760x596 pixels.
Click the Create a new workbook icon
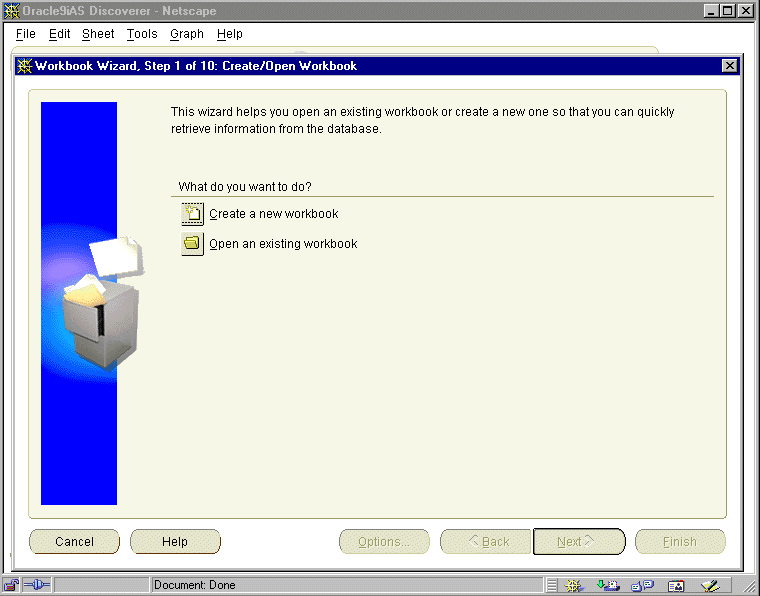click(x=192, y=214)
